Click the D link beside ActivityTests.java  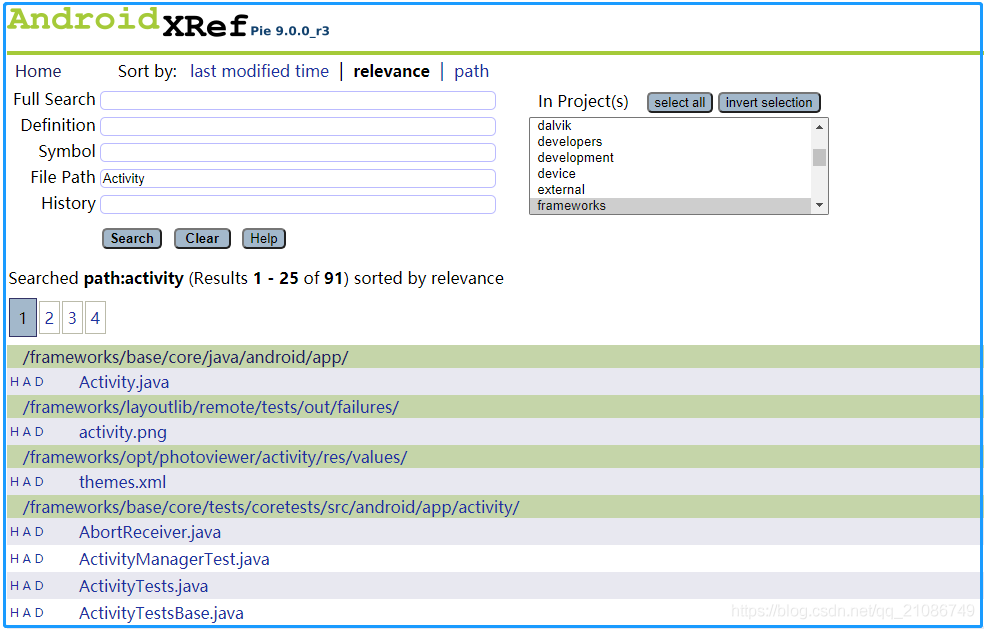click(x=39, y=586)
